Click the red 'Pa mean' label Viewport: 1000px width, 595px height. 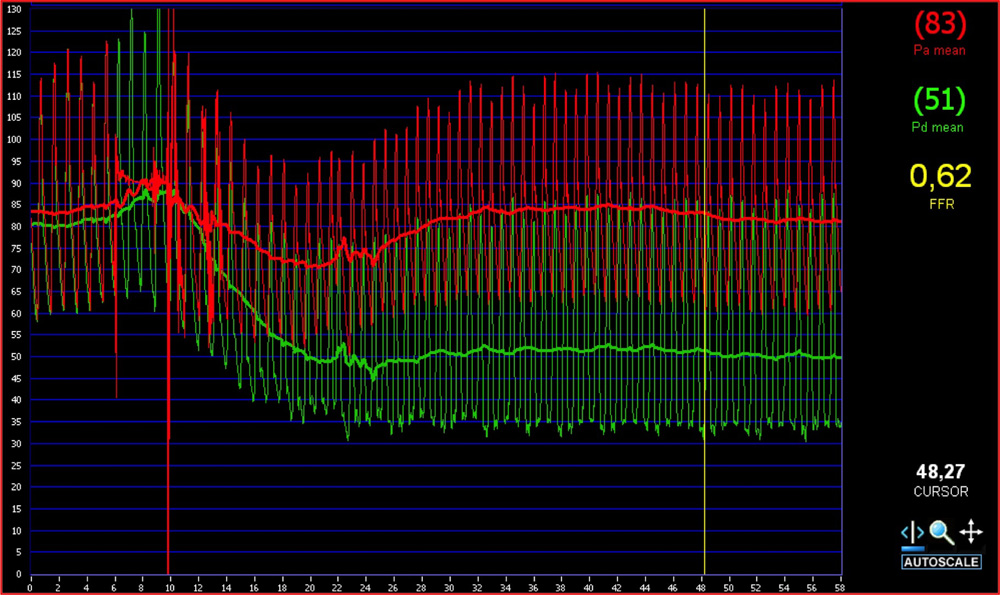(x=939, y=50)
